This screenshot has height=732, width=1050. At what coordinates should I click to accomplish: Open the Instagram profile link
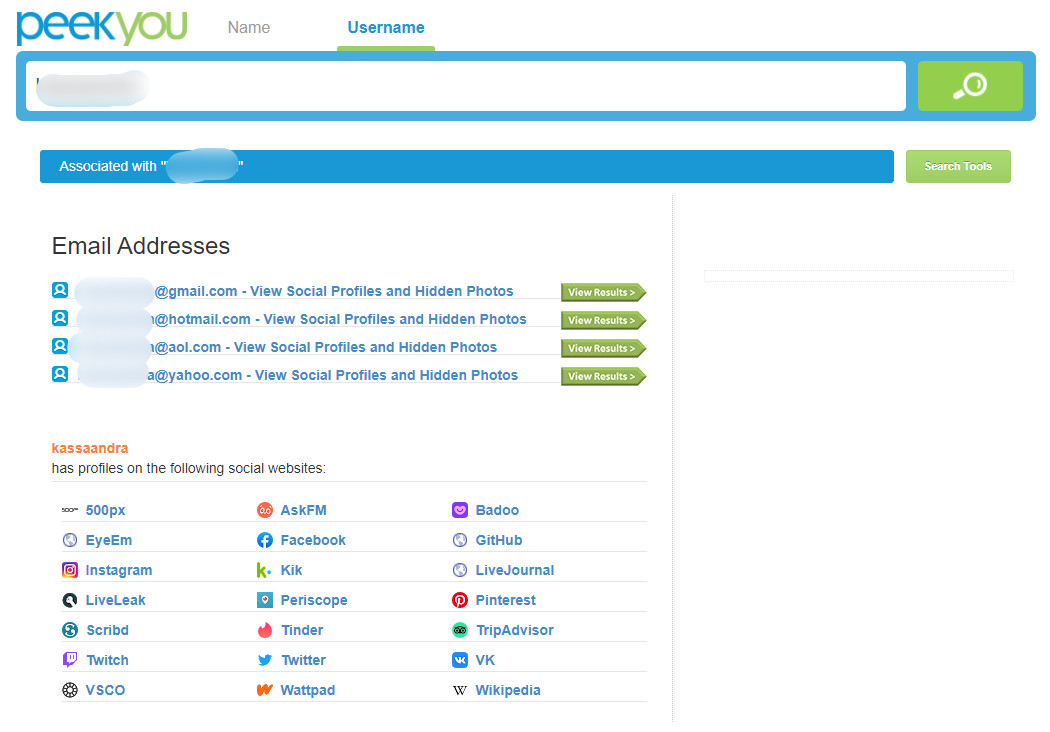[119, 571]
